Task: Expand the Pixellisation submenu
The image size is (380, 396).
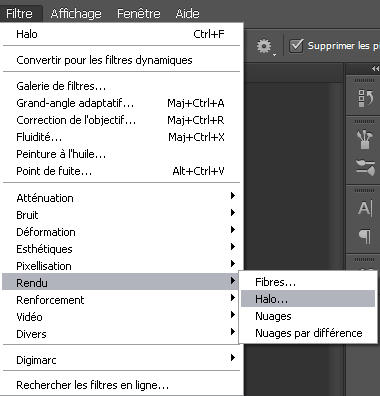Action: pyautogui.click(x=121, y=266)
